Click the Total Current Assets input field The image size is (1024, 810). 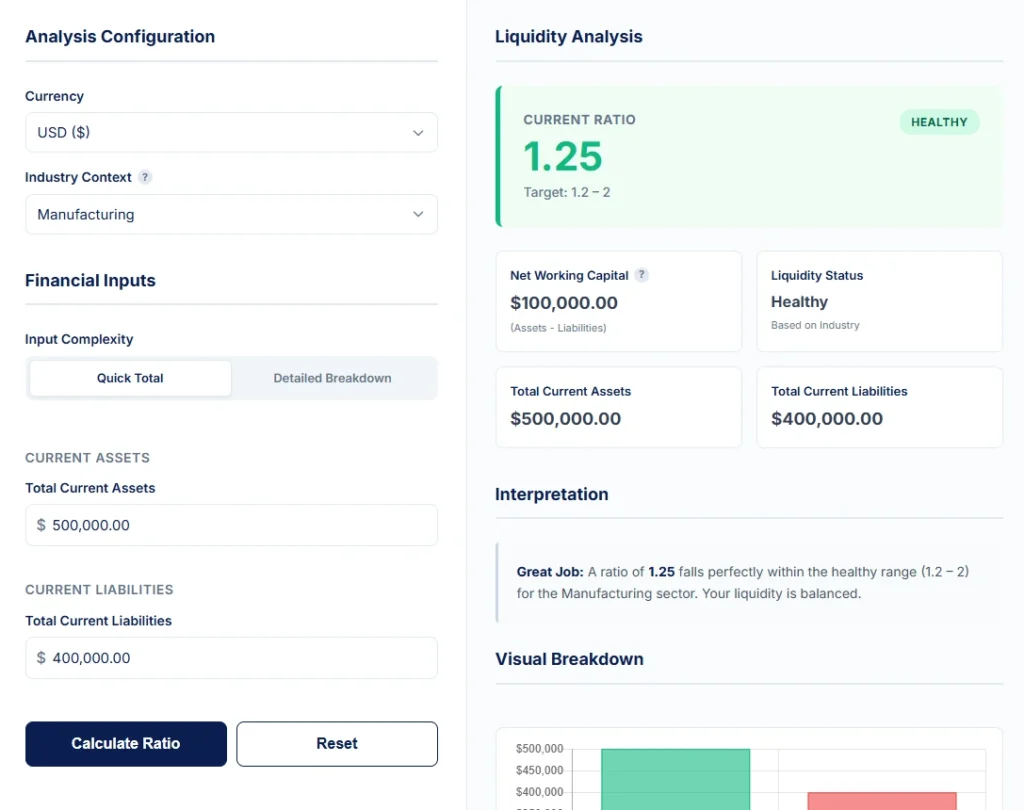click(231, 525)
